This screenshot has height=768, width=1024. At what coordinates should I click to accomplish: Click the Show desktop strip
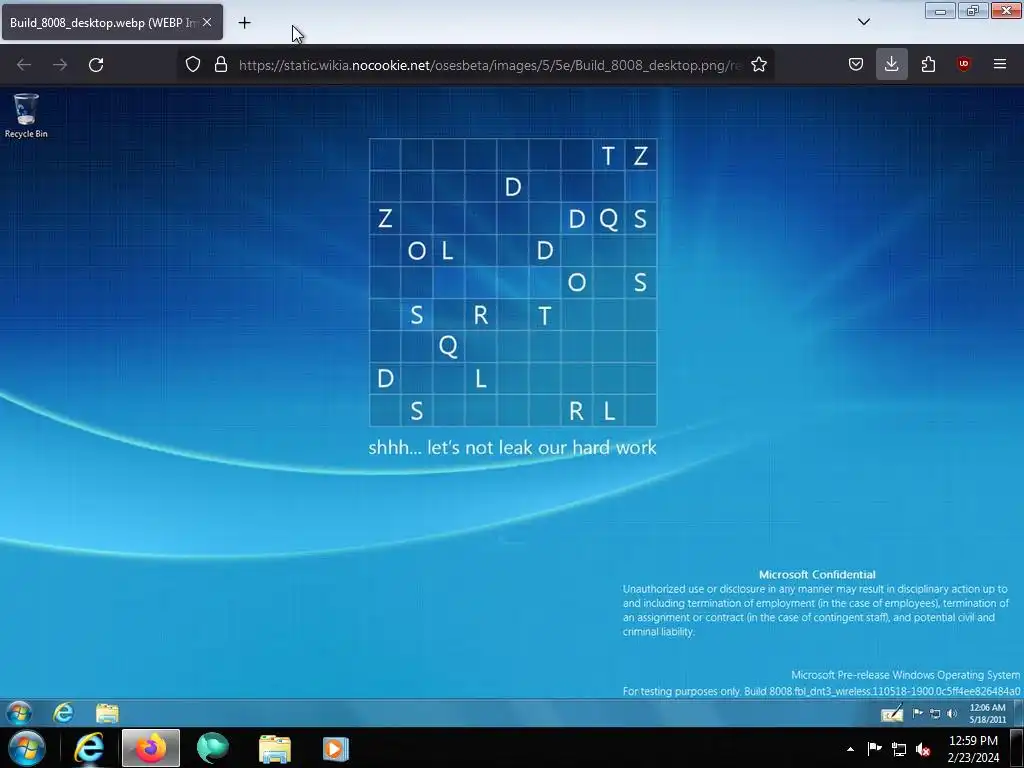point(1017,748)
